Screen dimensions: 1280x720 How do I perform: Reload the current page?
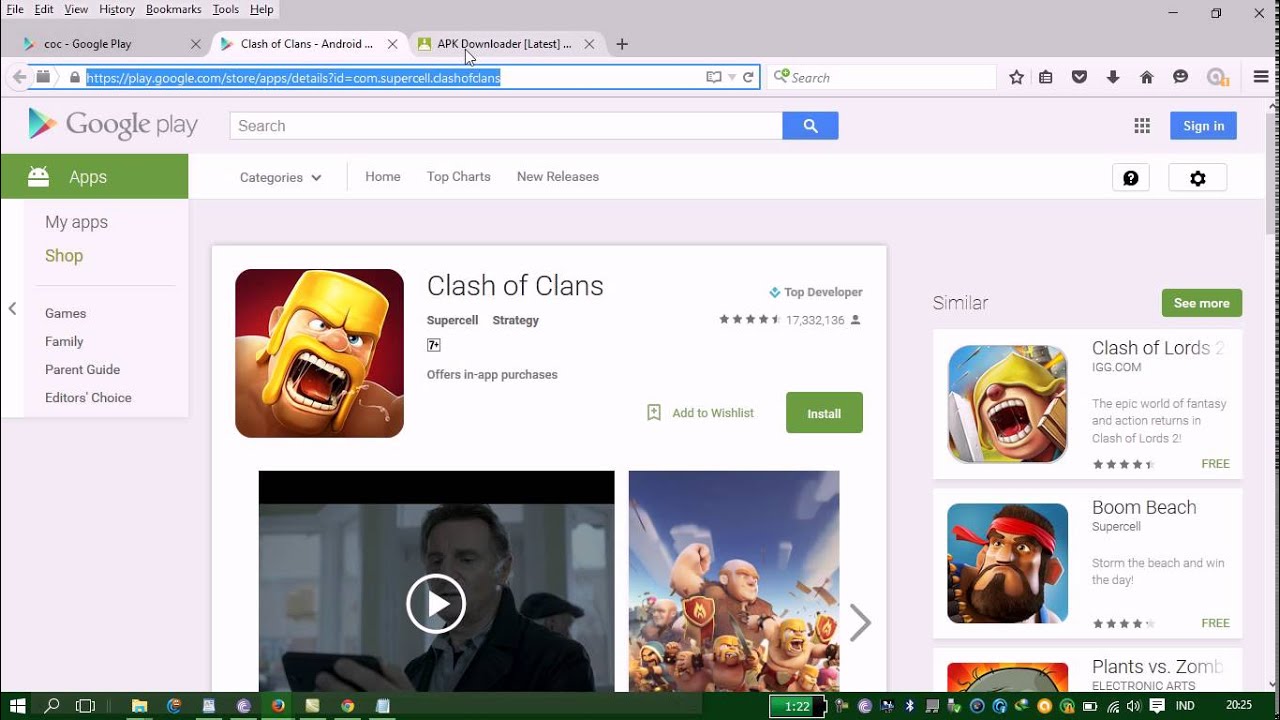coord(748,77)
